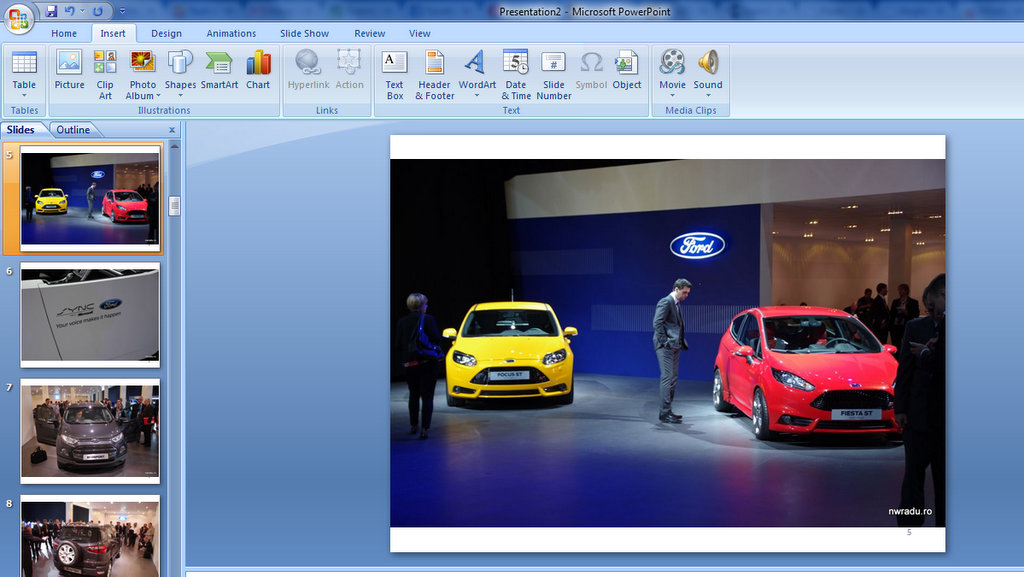Insert a Picture from file
This screenshot has width=1024, height=577.
pyautogui.click(x=69, y=70)
